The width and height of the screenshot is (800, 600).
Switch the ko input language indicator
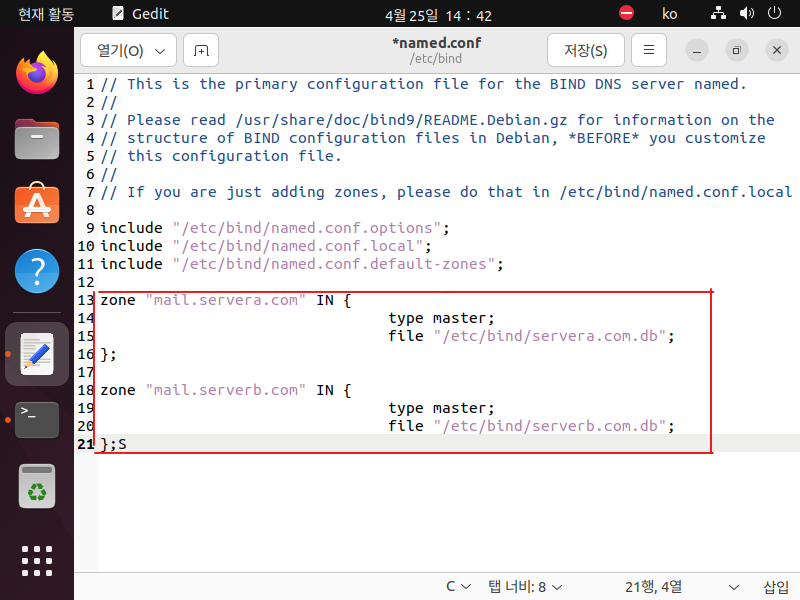tap(669, 14)
